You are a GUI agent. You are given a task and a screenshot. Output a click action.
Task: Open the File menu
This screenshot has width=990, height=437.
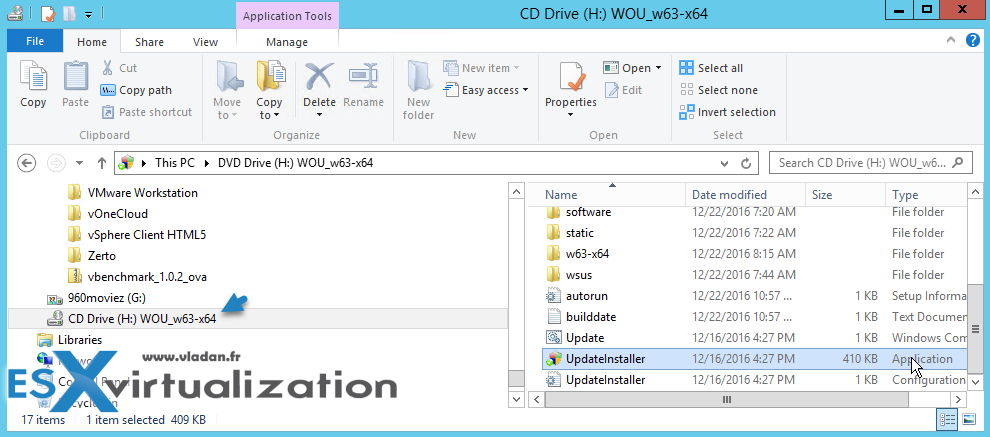(35, 42)
